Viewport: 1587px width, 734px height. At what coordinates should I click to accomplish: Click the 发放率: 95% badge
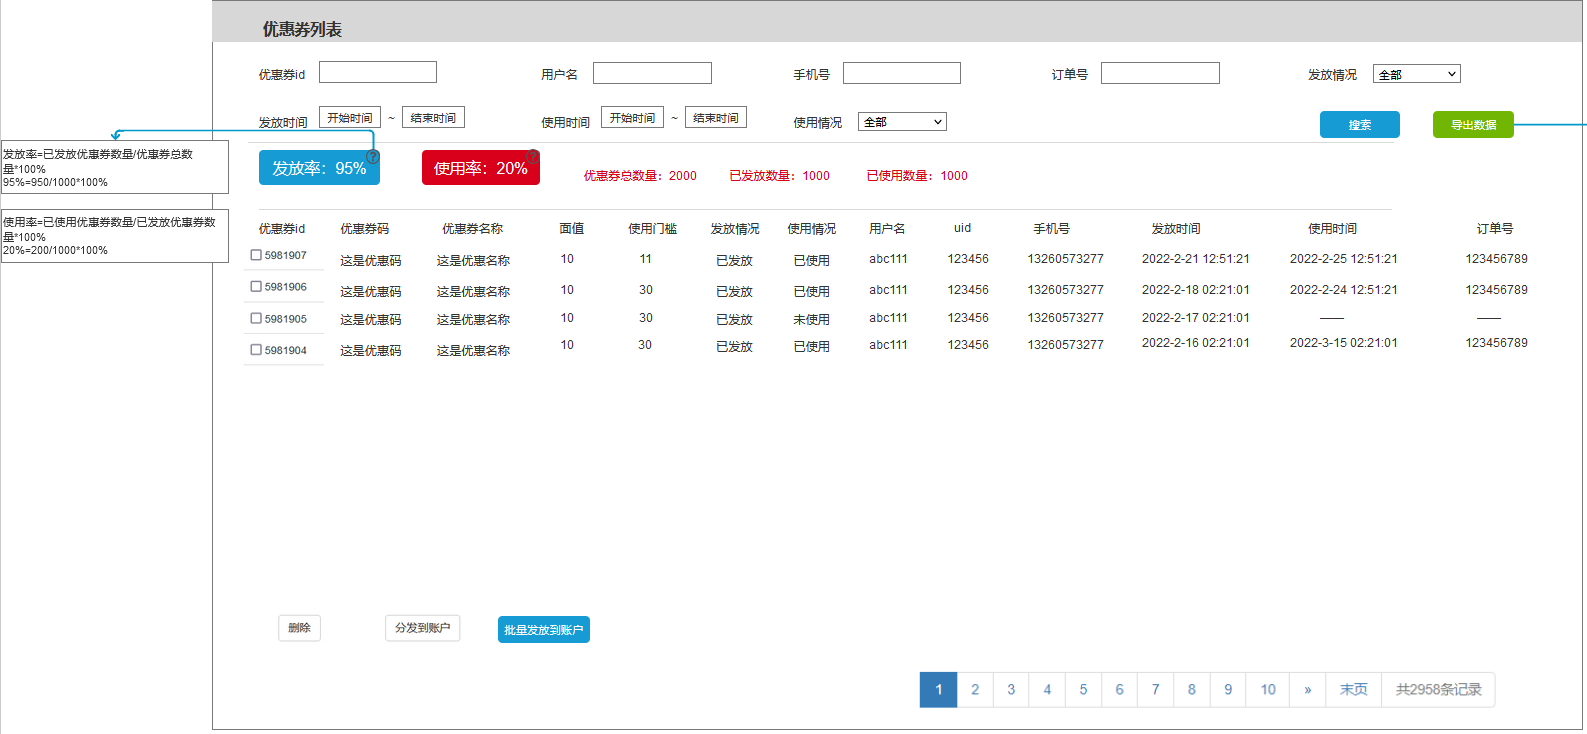point(319,168)
